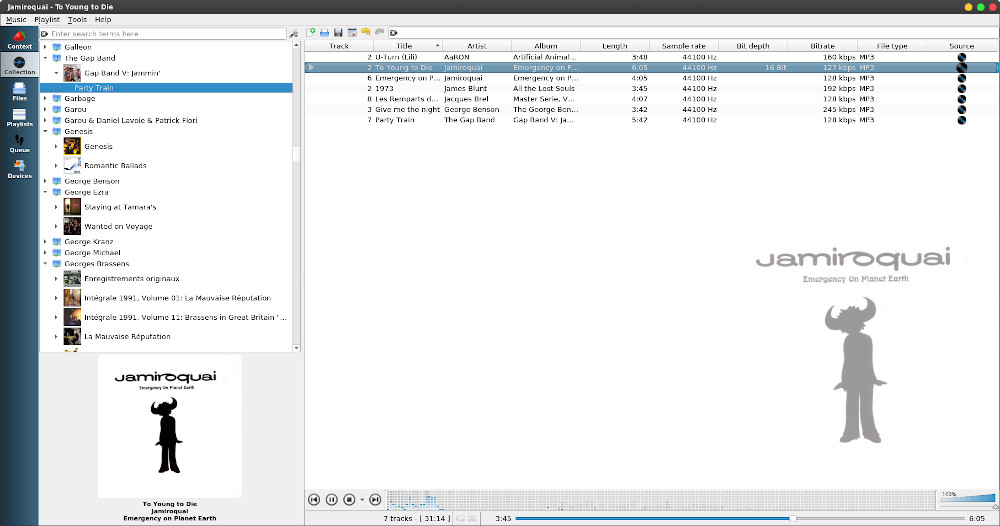Image resolution: width=1000 pixels, height=526 pixels.
Task: Open the Devices sidebar tab
Action: click(x=19, y=169)
